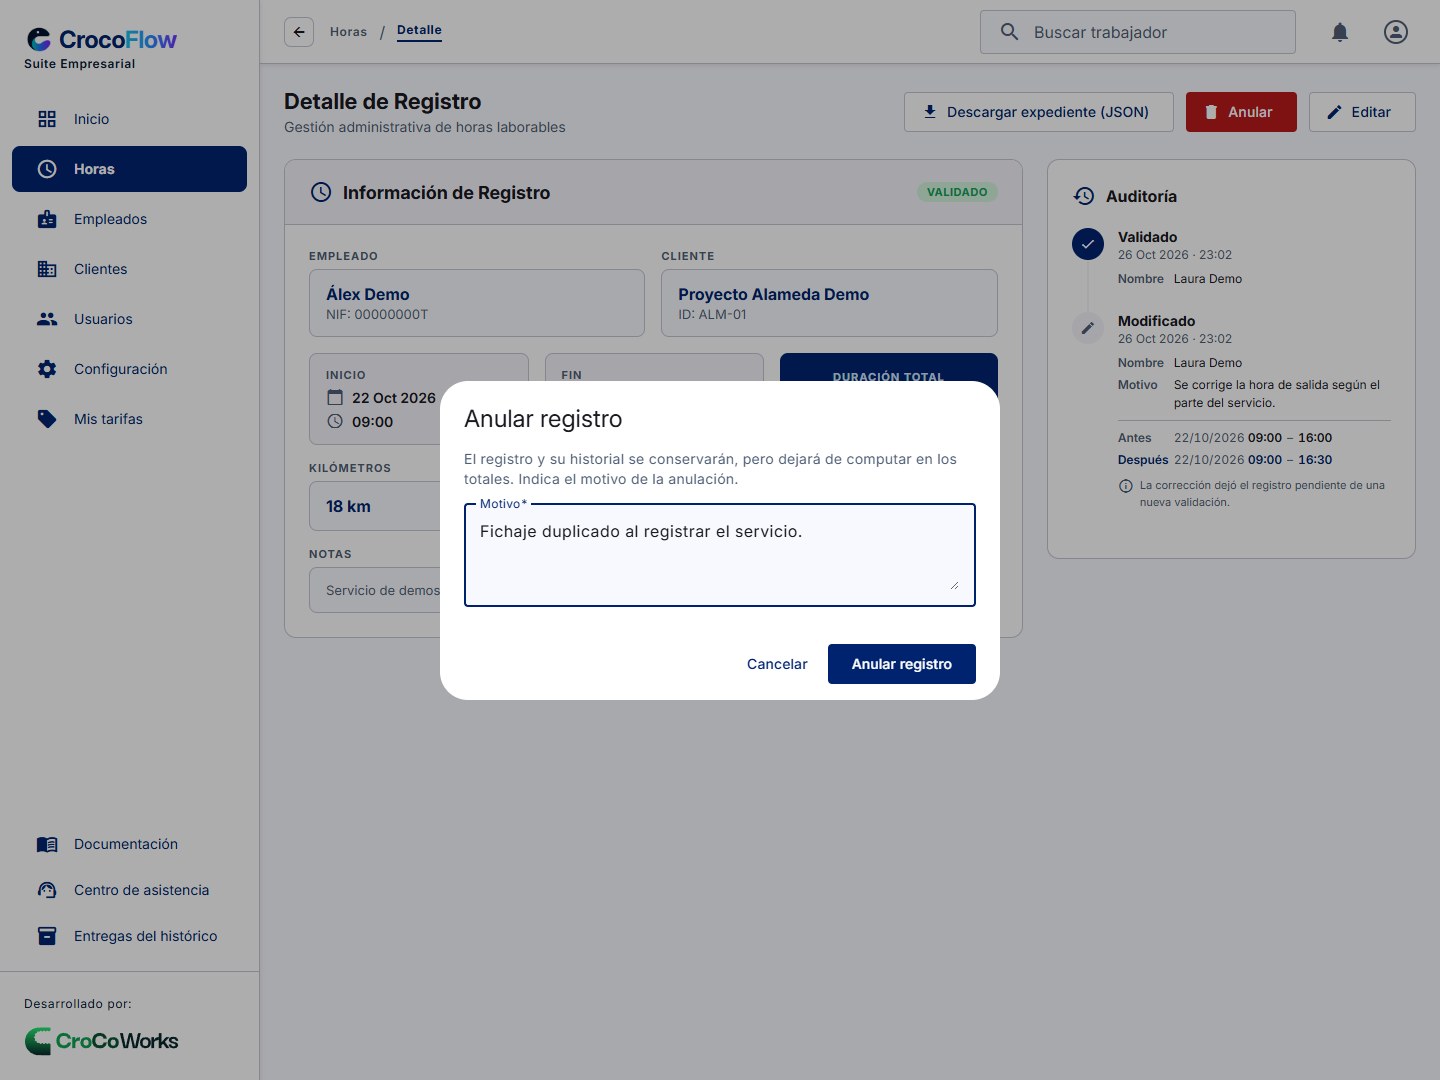Open the notifications bell
This screenshot has width=1440, height=1080.
click(x=1340, y=32)
